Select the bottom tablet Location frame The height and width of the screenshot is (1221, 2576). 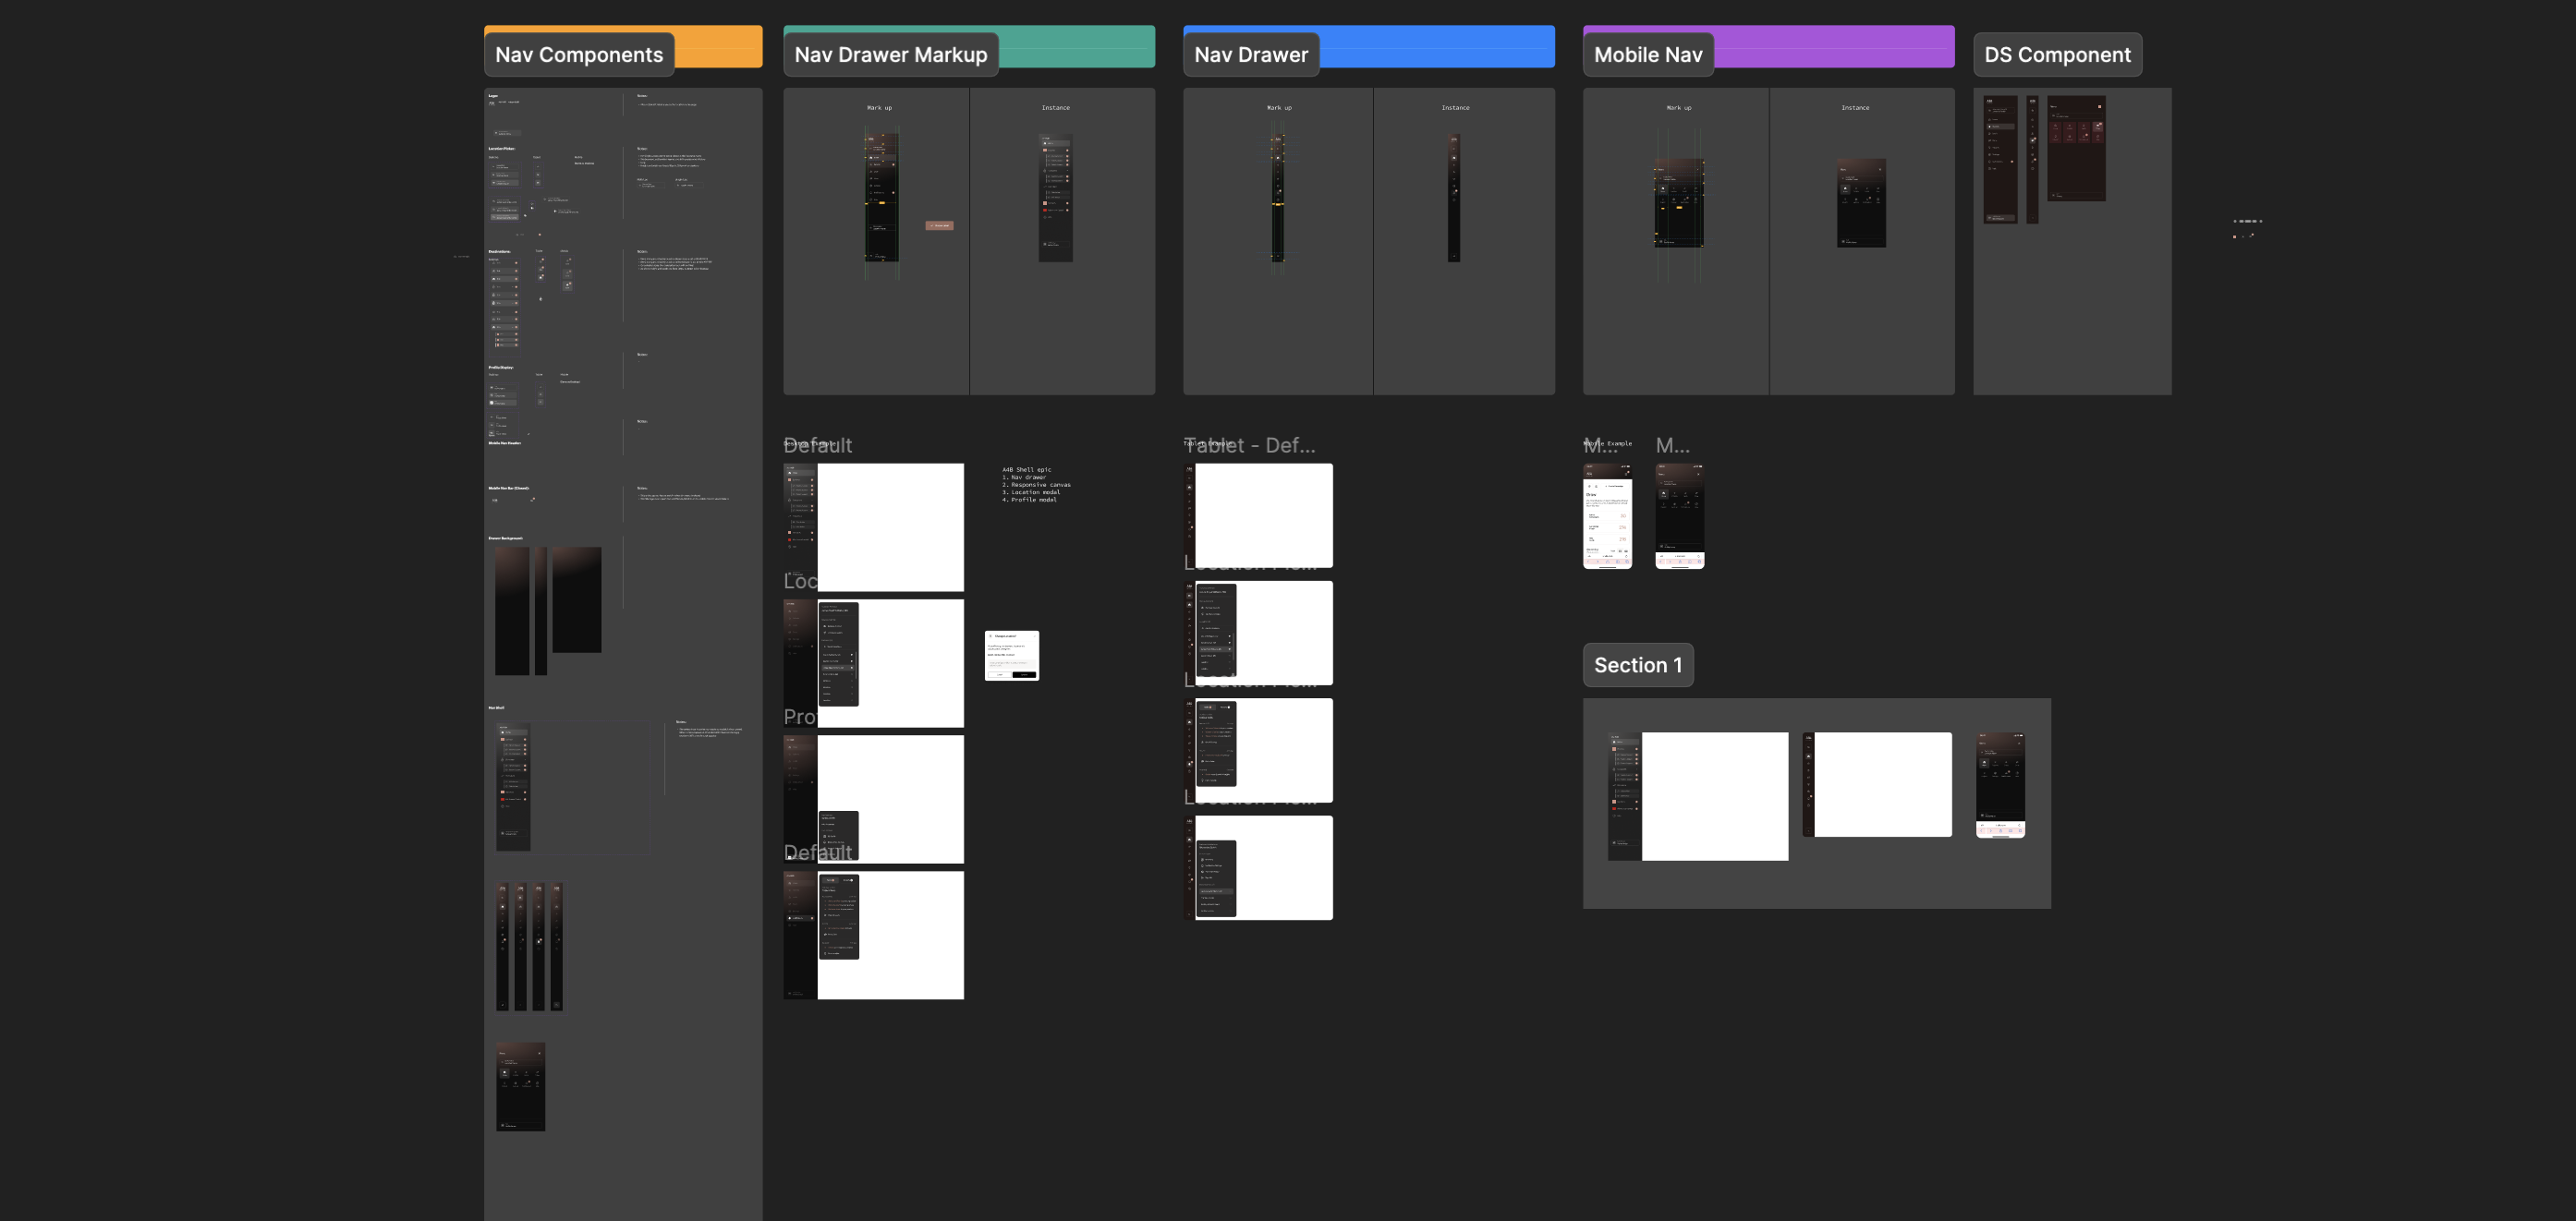tap(1258, 868)
